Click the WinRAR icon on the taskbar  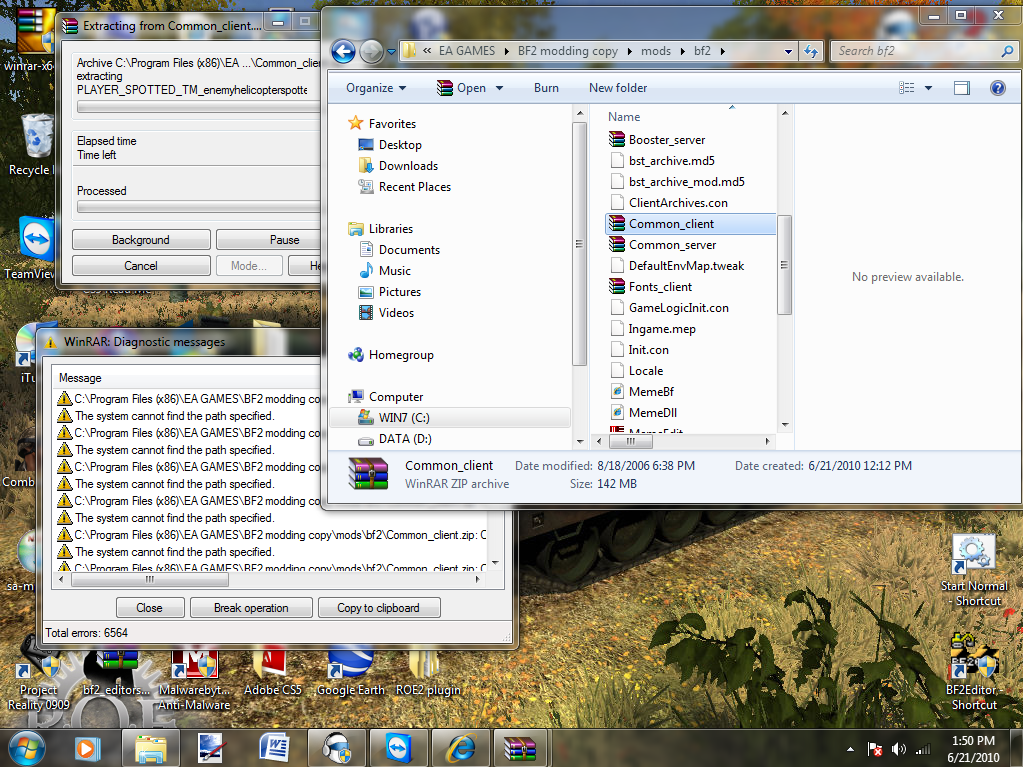pyautogui.click(x=521, y=747)
